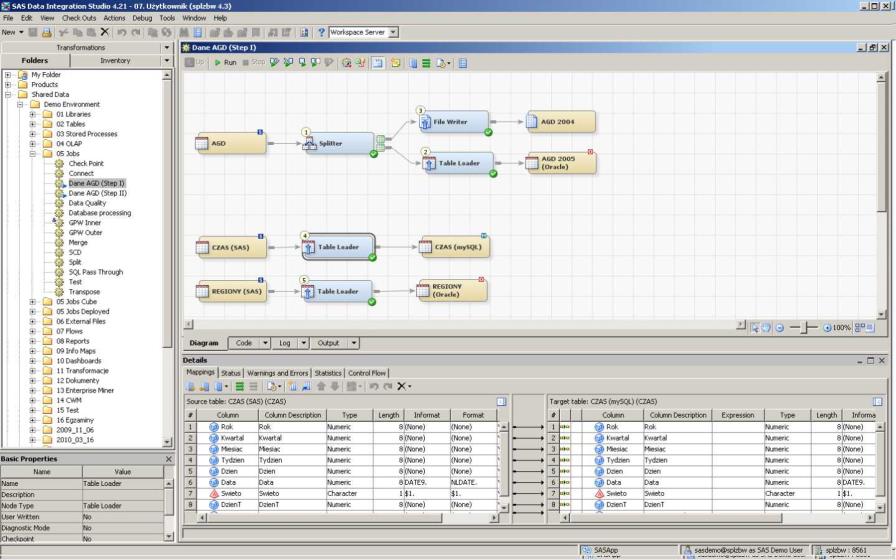896x560 pixels.
Task: Select the REGIONY (SAS) table node
Action: click(x=230, y=291)
